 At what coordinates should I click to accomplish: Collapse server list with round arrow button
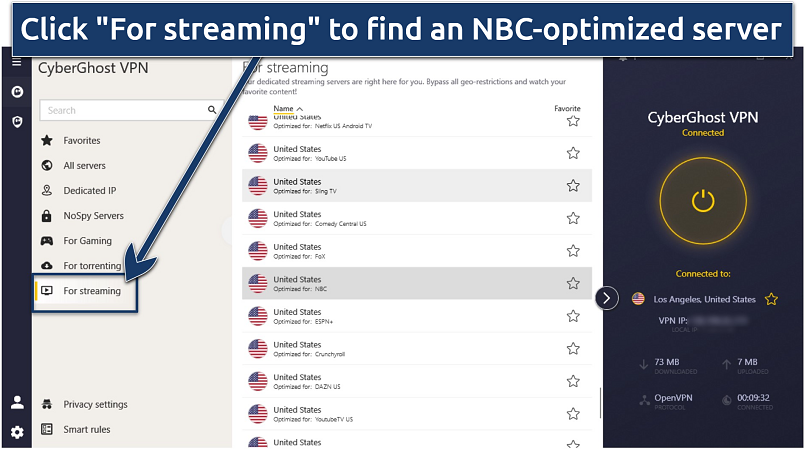607,298
